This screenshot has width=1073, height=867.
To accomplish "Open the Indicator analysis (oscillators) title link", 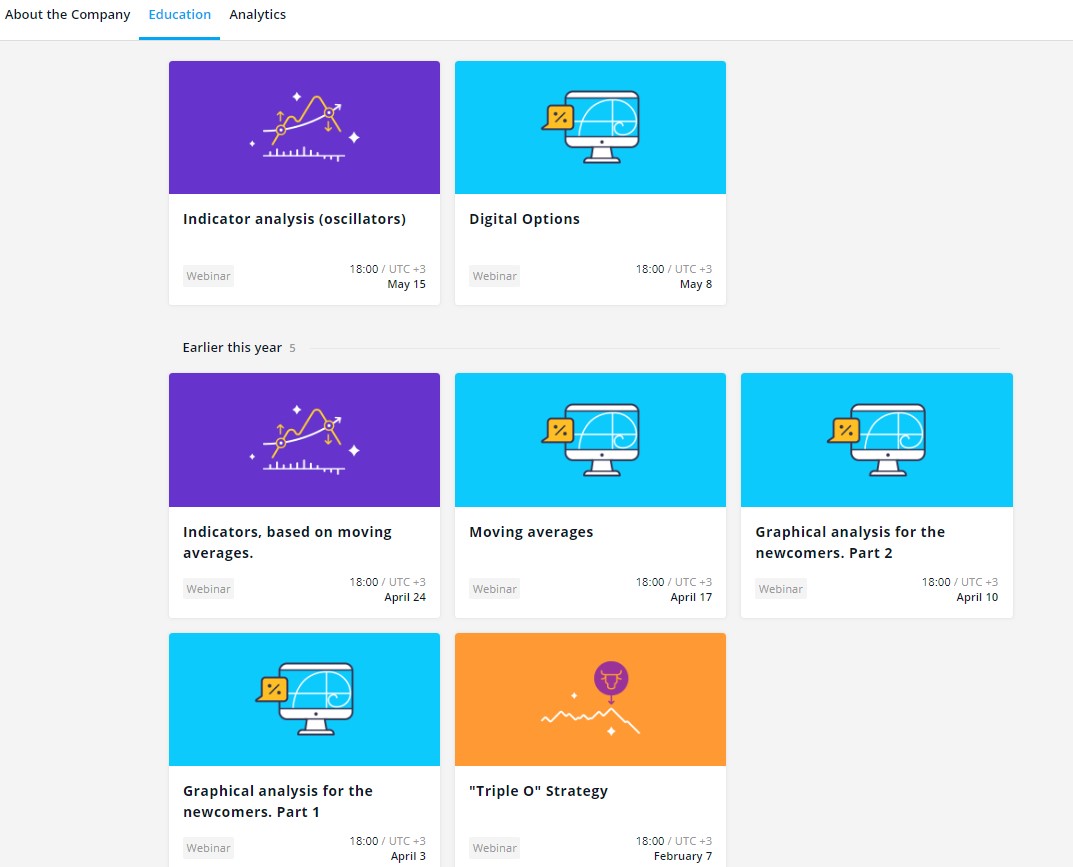I will pos(294,219).
